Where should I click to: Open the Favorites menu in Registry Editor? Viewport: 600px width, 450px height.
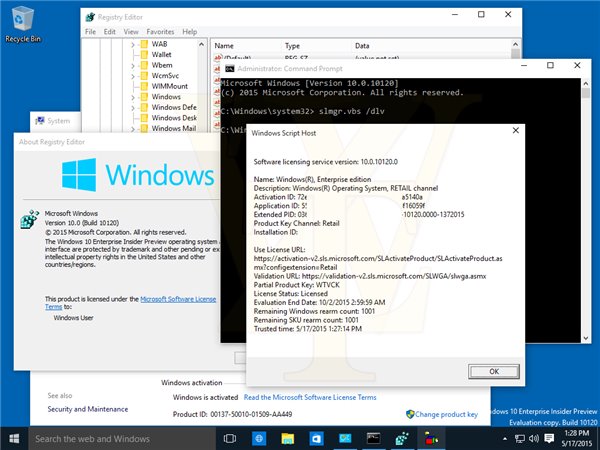click(159, 31)
